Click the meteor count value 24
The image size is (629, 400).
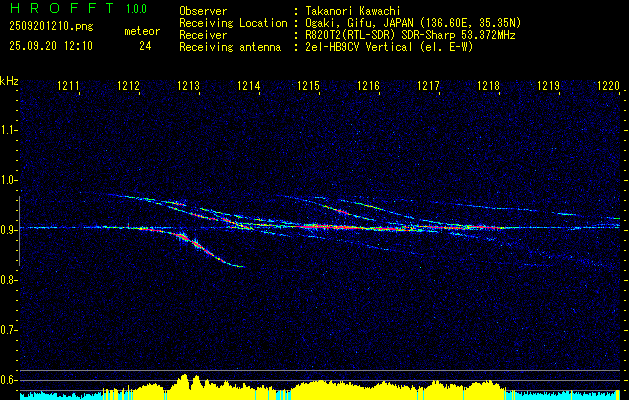click(145, 46)
